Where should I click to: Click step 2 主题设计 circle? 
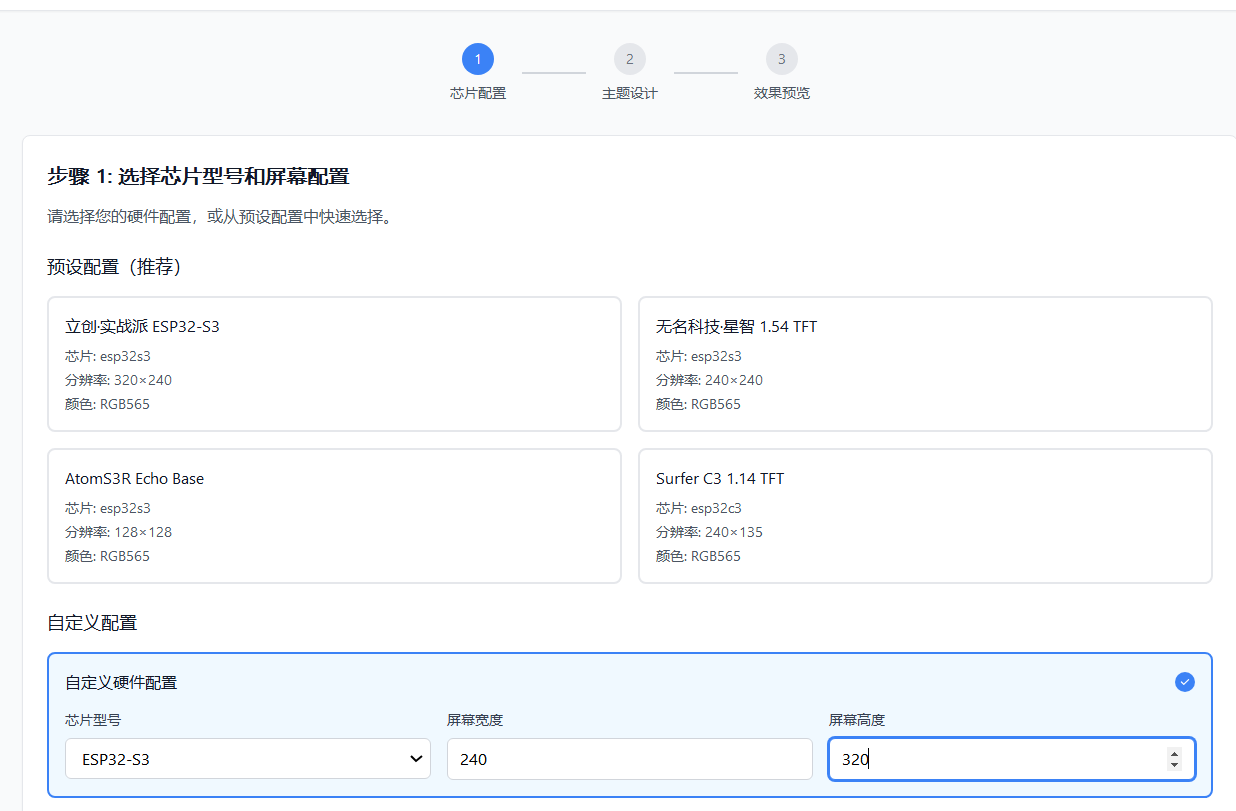point(629,59)
